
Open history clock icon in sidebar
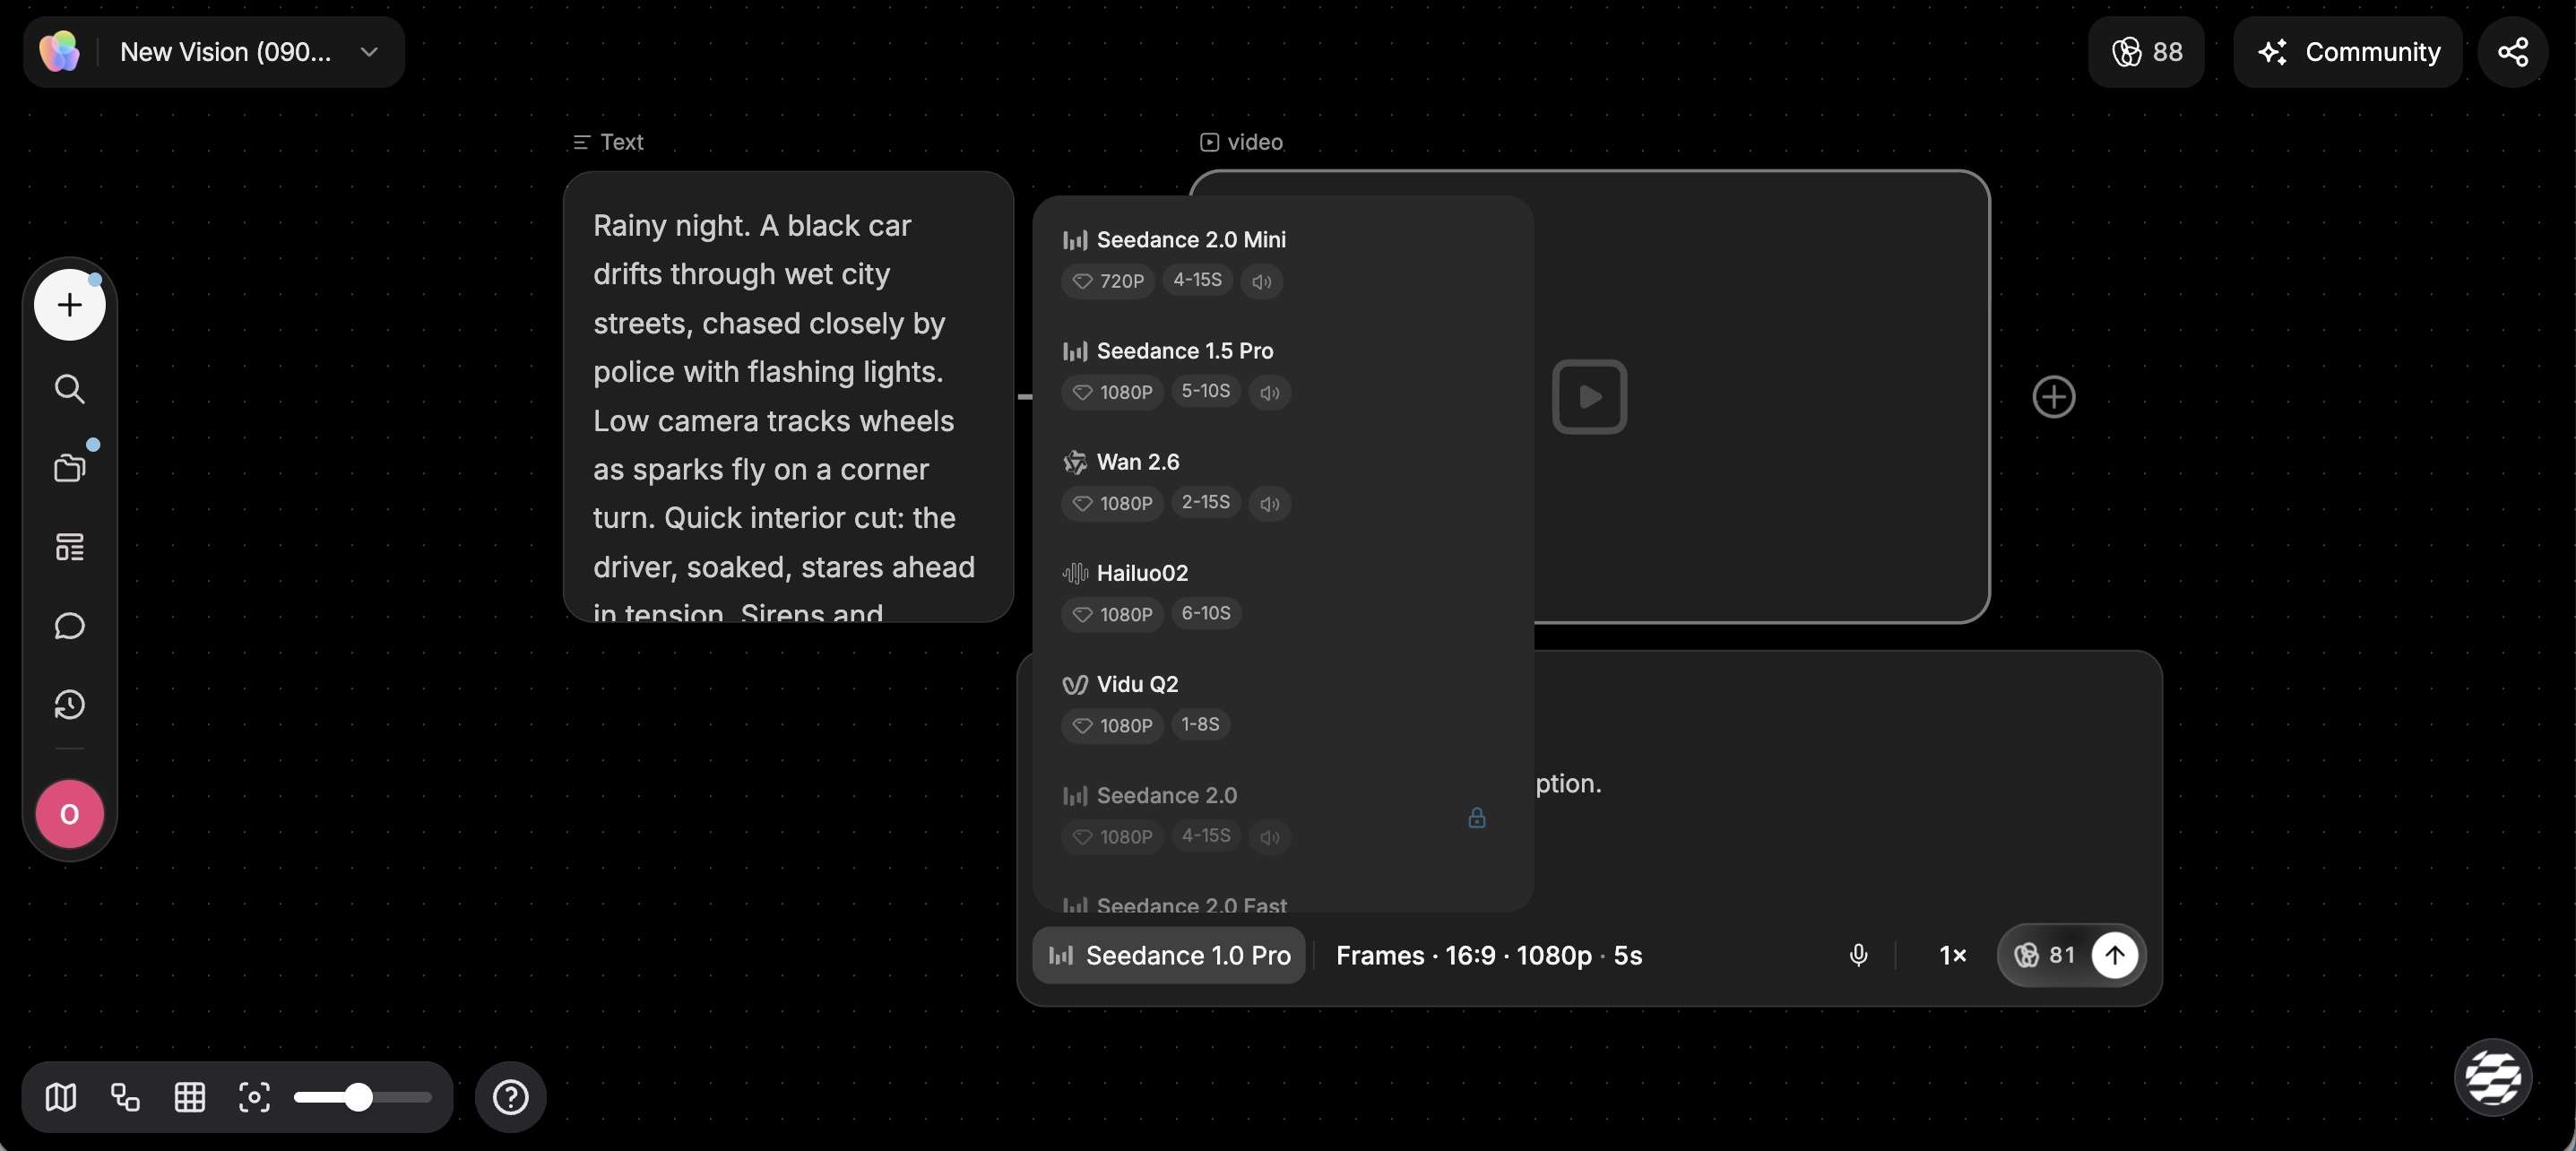tap(69, 705)
